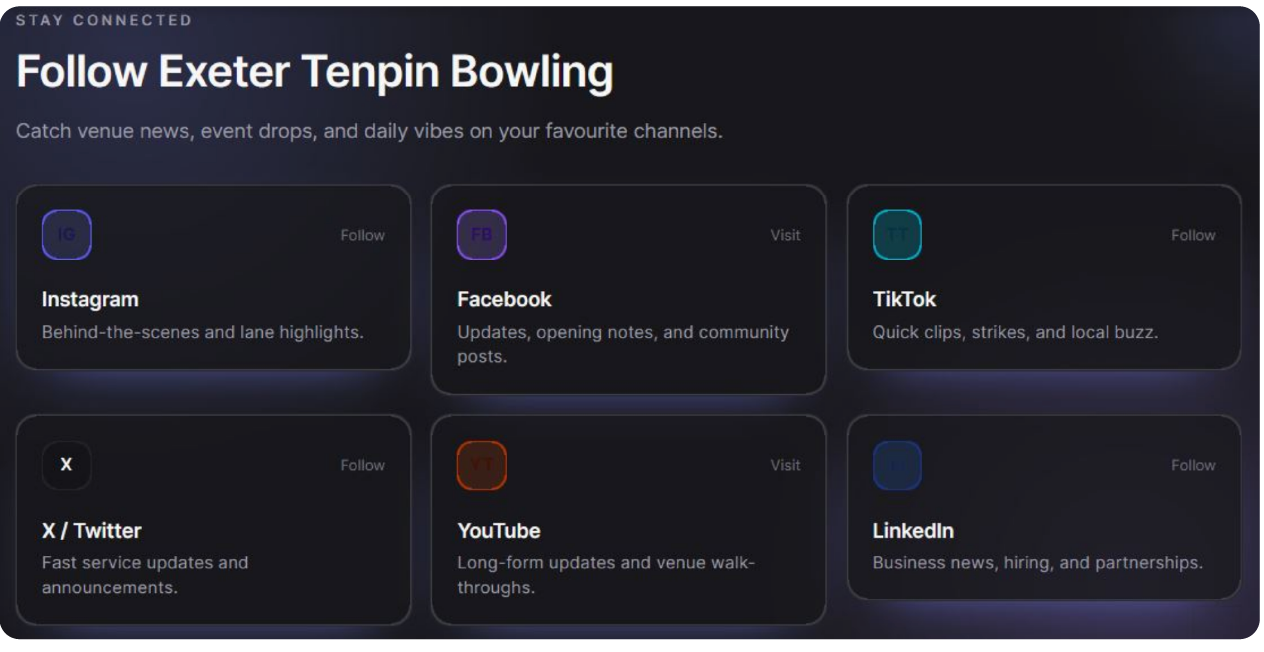Click the orange YouTube icon badge
This screenshot has height=652, width=1264.
click(x=482, y=465)
